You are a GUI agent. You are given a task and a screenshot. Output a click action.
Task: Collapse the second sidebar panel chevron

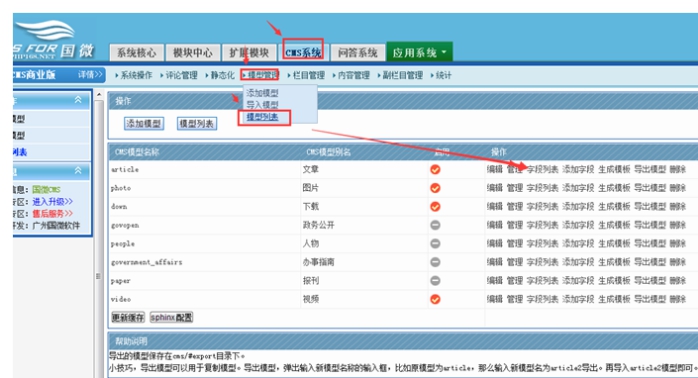pyautogui.click(x=78, y=170)
